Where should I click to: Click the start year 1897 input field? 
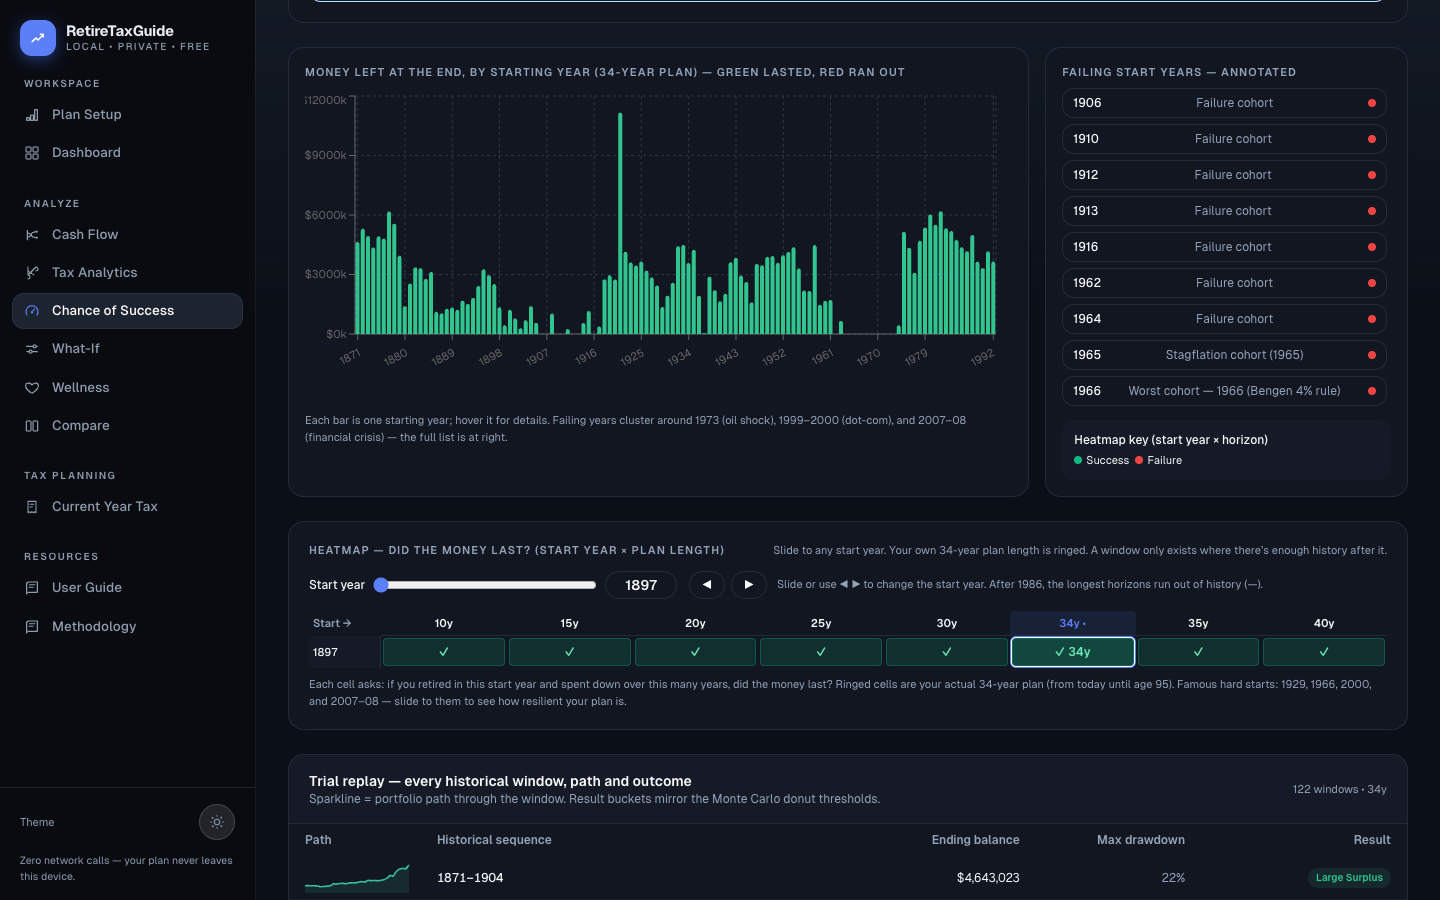pos(641,585)
